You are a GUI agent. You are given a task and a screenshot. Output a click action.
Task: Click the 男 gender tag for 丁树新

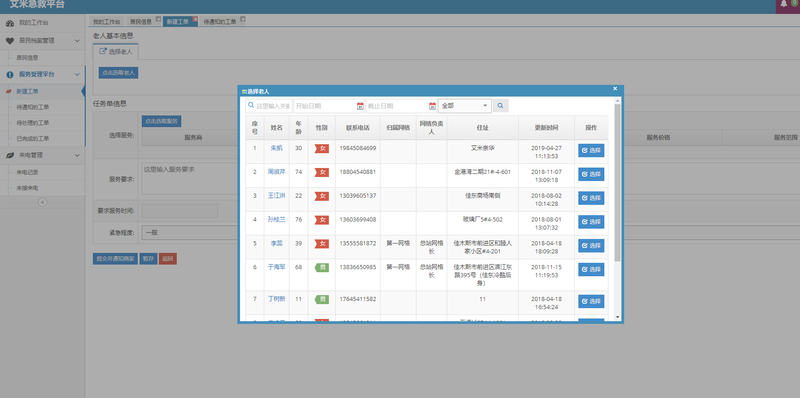[x=321, y=299]
